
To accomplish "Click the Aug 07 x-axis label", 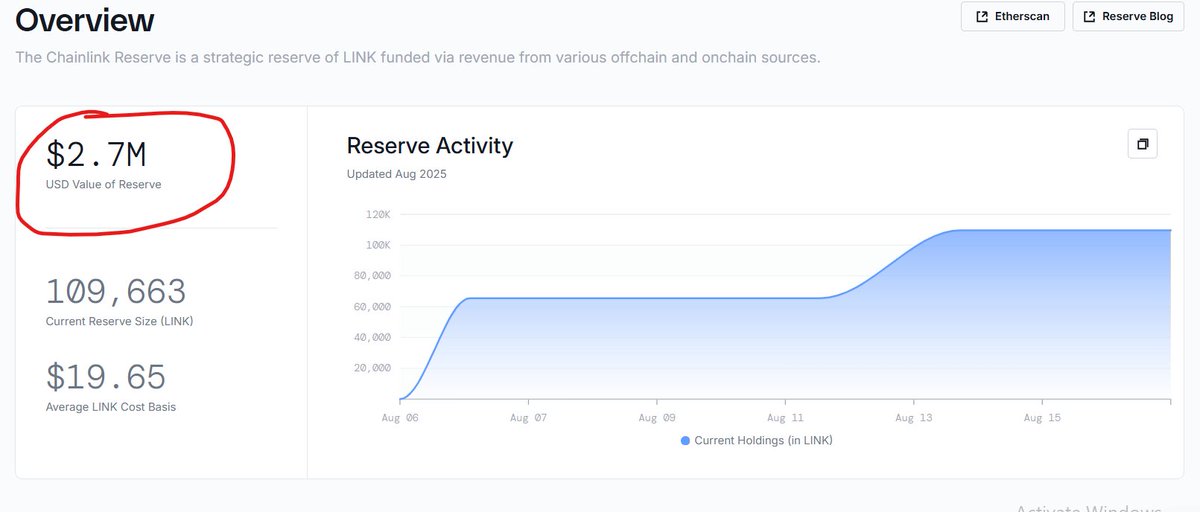I will (x=527, y=418).
